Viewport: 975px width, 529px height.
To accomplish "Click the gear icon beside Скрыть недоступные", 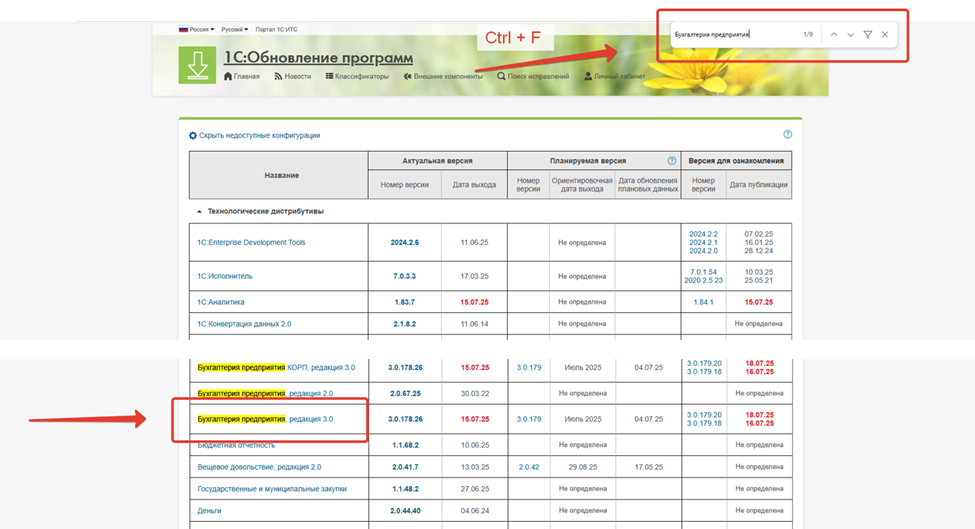I will click(x=193, y=136).
